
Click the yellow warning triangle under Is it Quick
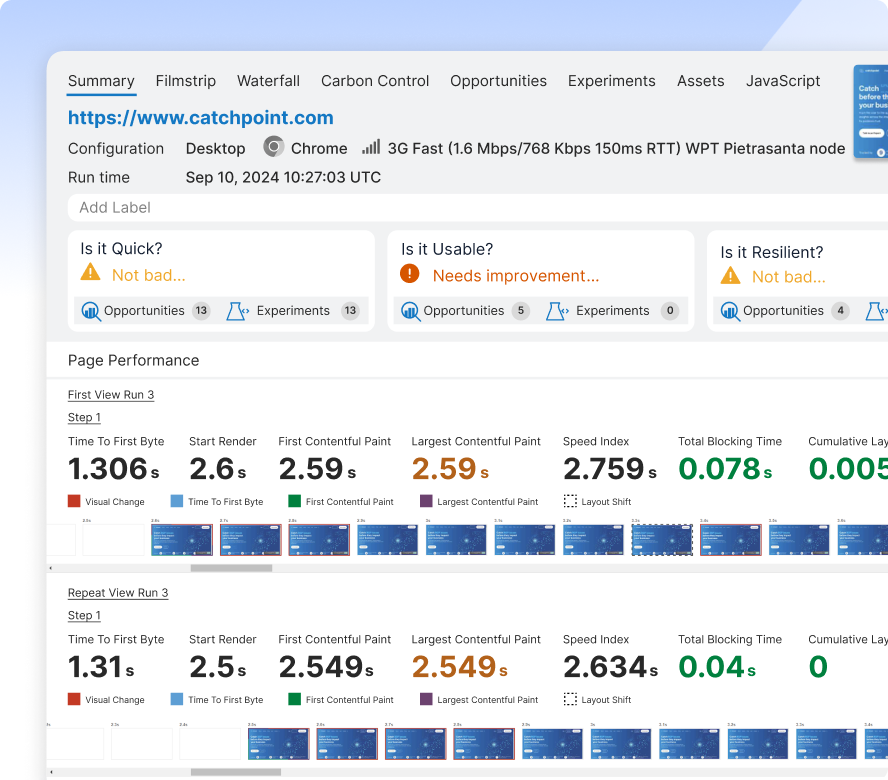[91, 272]
